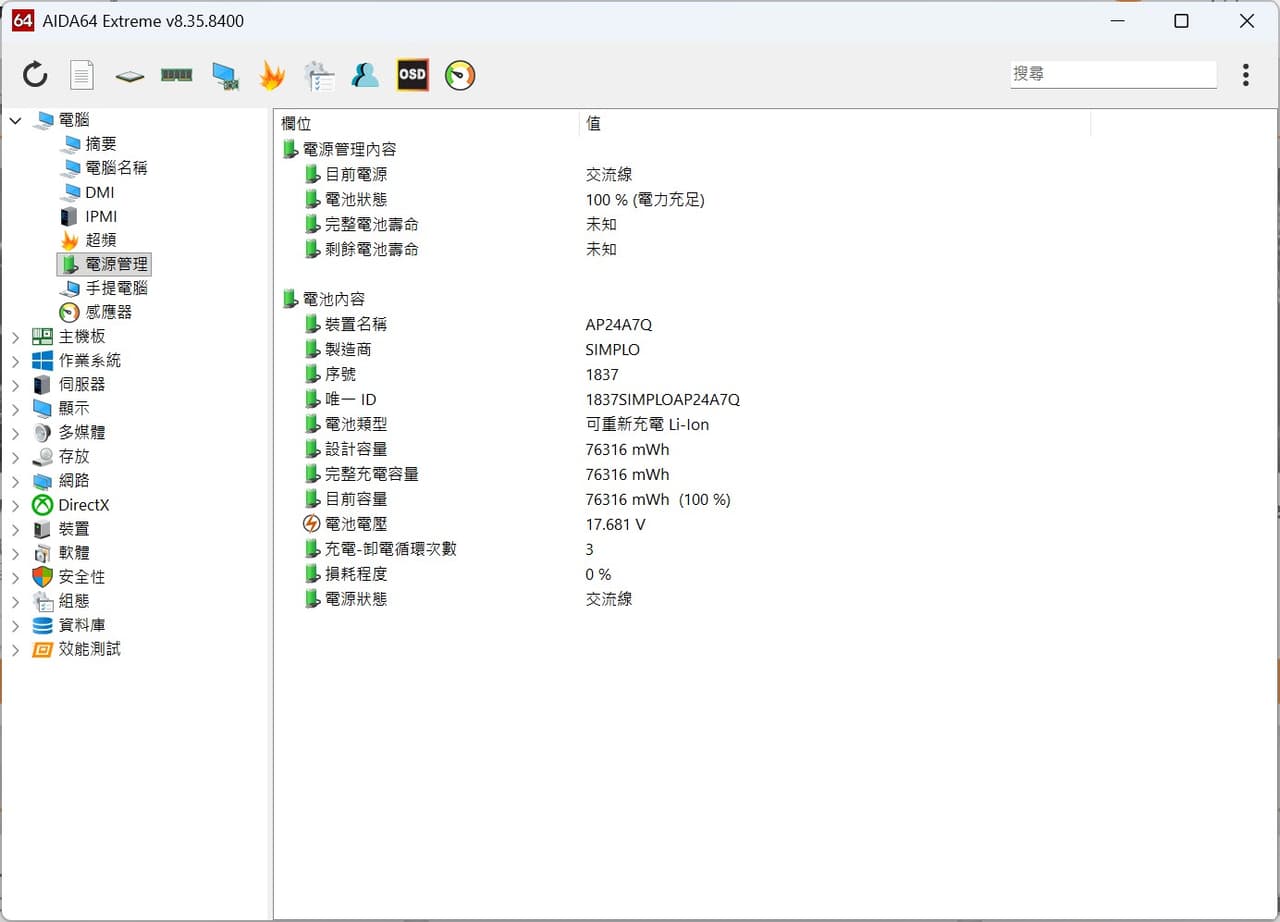This screenshot has height=922, width=1280.
Task: Click the value 1837SIMPLOAP24A7Q
Action: pos(663,399)
